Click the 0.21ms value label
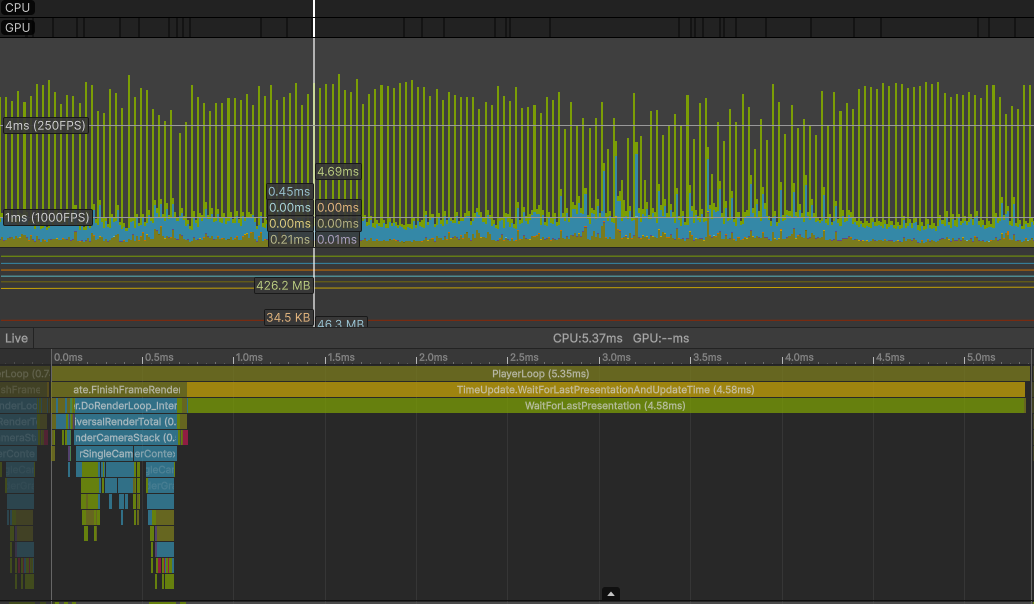Image resolution: width=1034 pixels, height=604 pixels. (x=289, y=239)
